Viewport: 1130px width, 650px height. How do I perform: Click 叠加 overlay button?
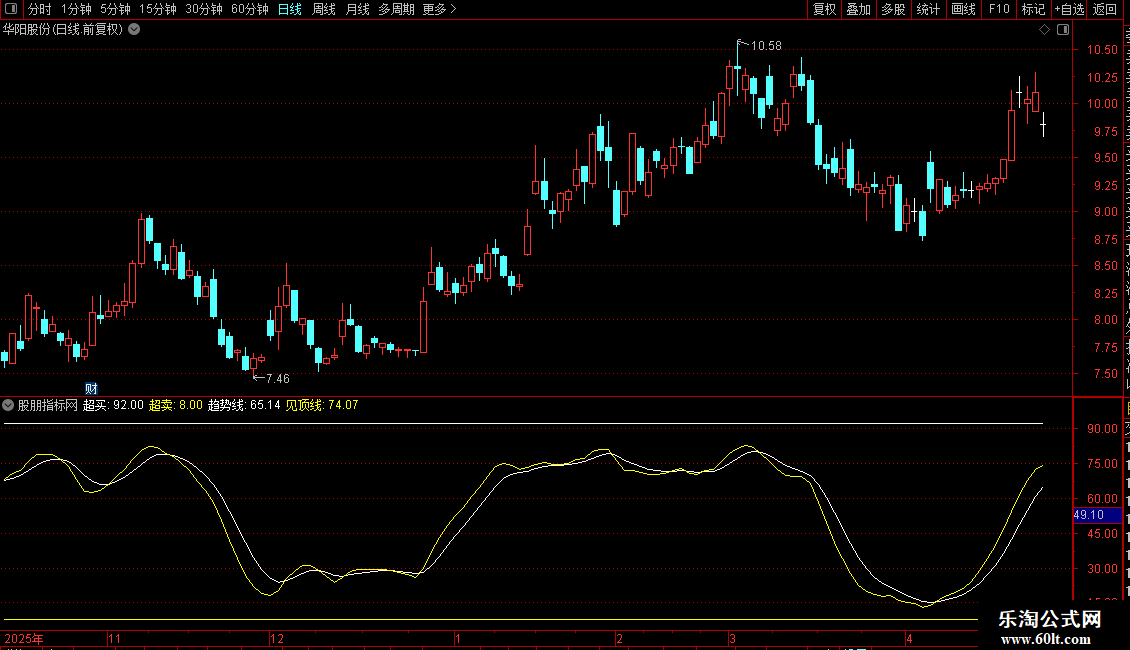[x=858, y=9]
